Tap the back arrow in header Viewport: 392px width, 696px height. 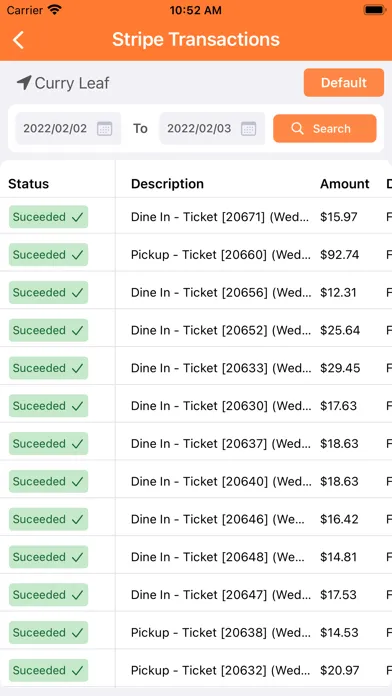coord(18,40)
